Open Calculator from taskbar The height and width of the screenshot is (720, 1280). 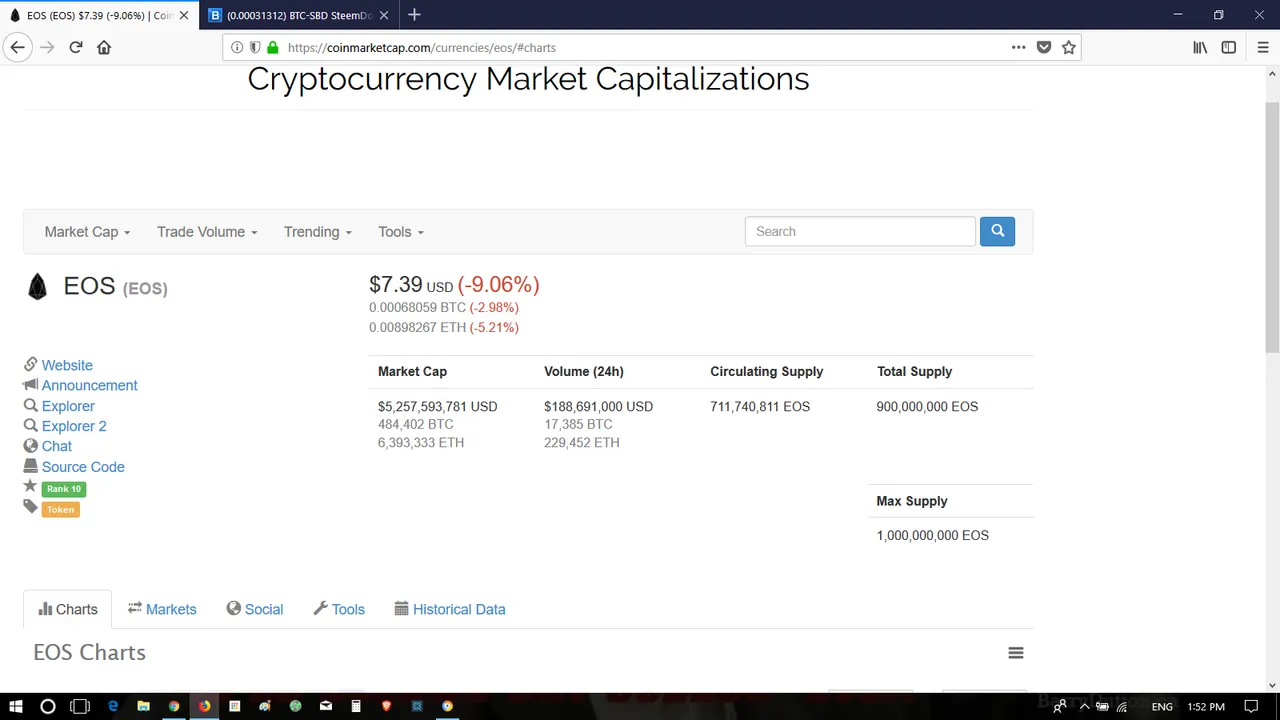[356, 706]
